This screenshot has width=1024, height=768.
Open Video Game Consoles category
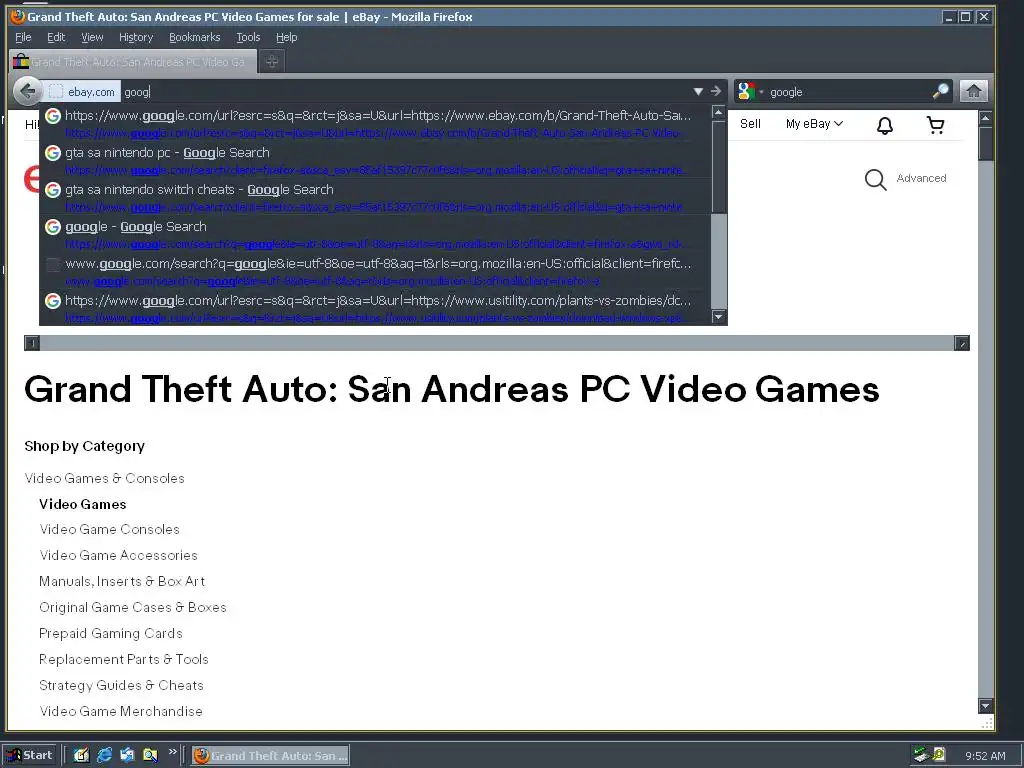(109, 530)
